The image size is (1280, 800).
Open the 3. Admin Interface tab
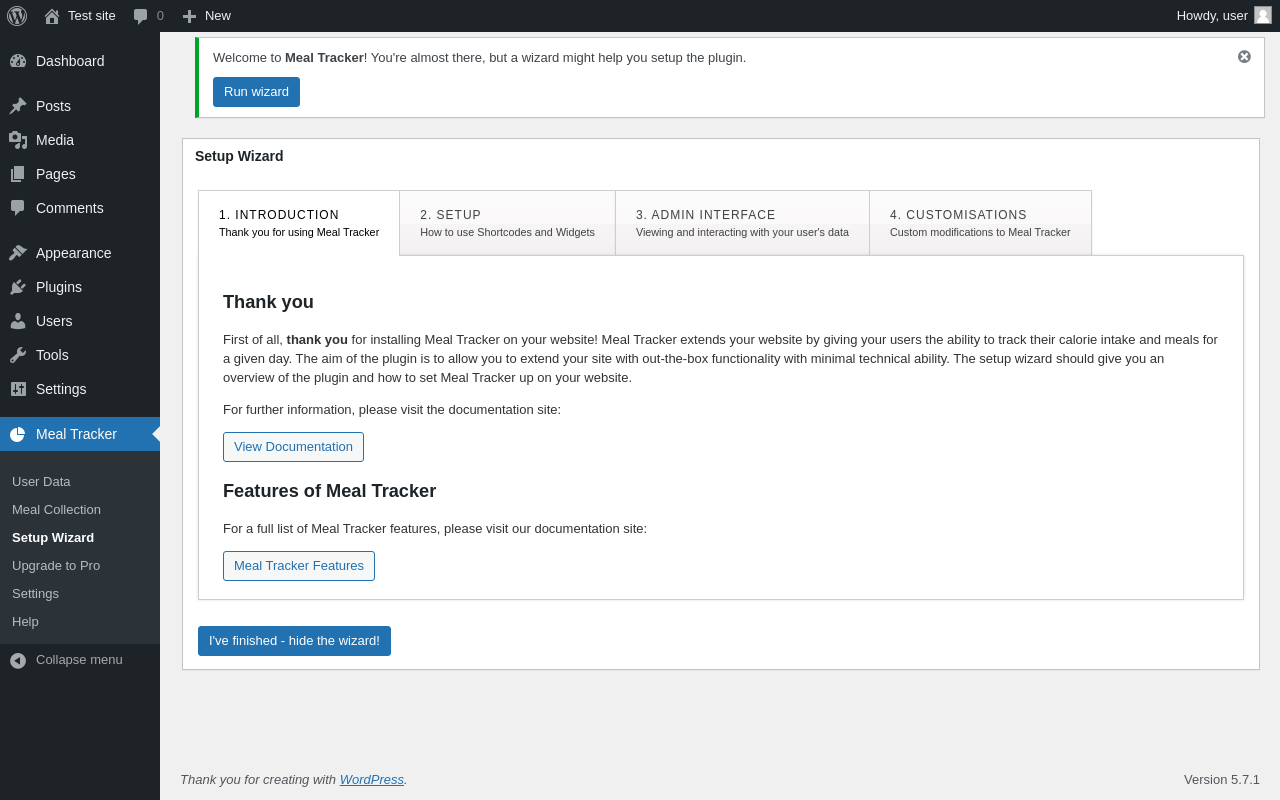[x=742, y=223]
